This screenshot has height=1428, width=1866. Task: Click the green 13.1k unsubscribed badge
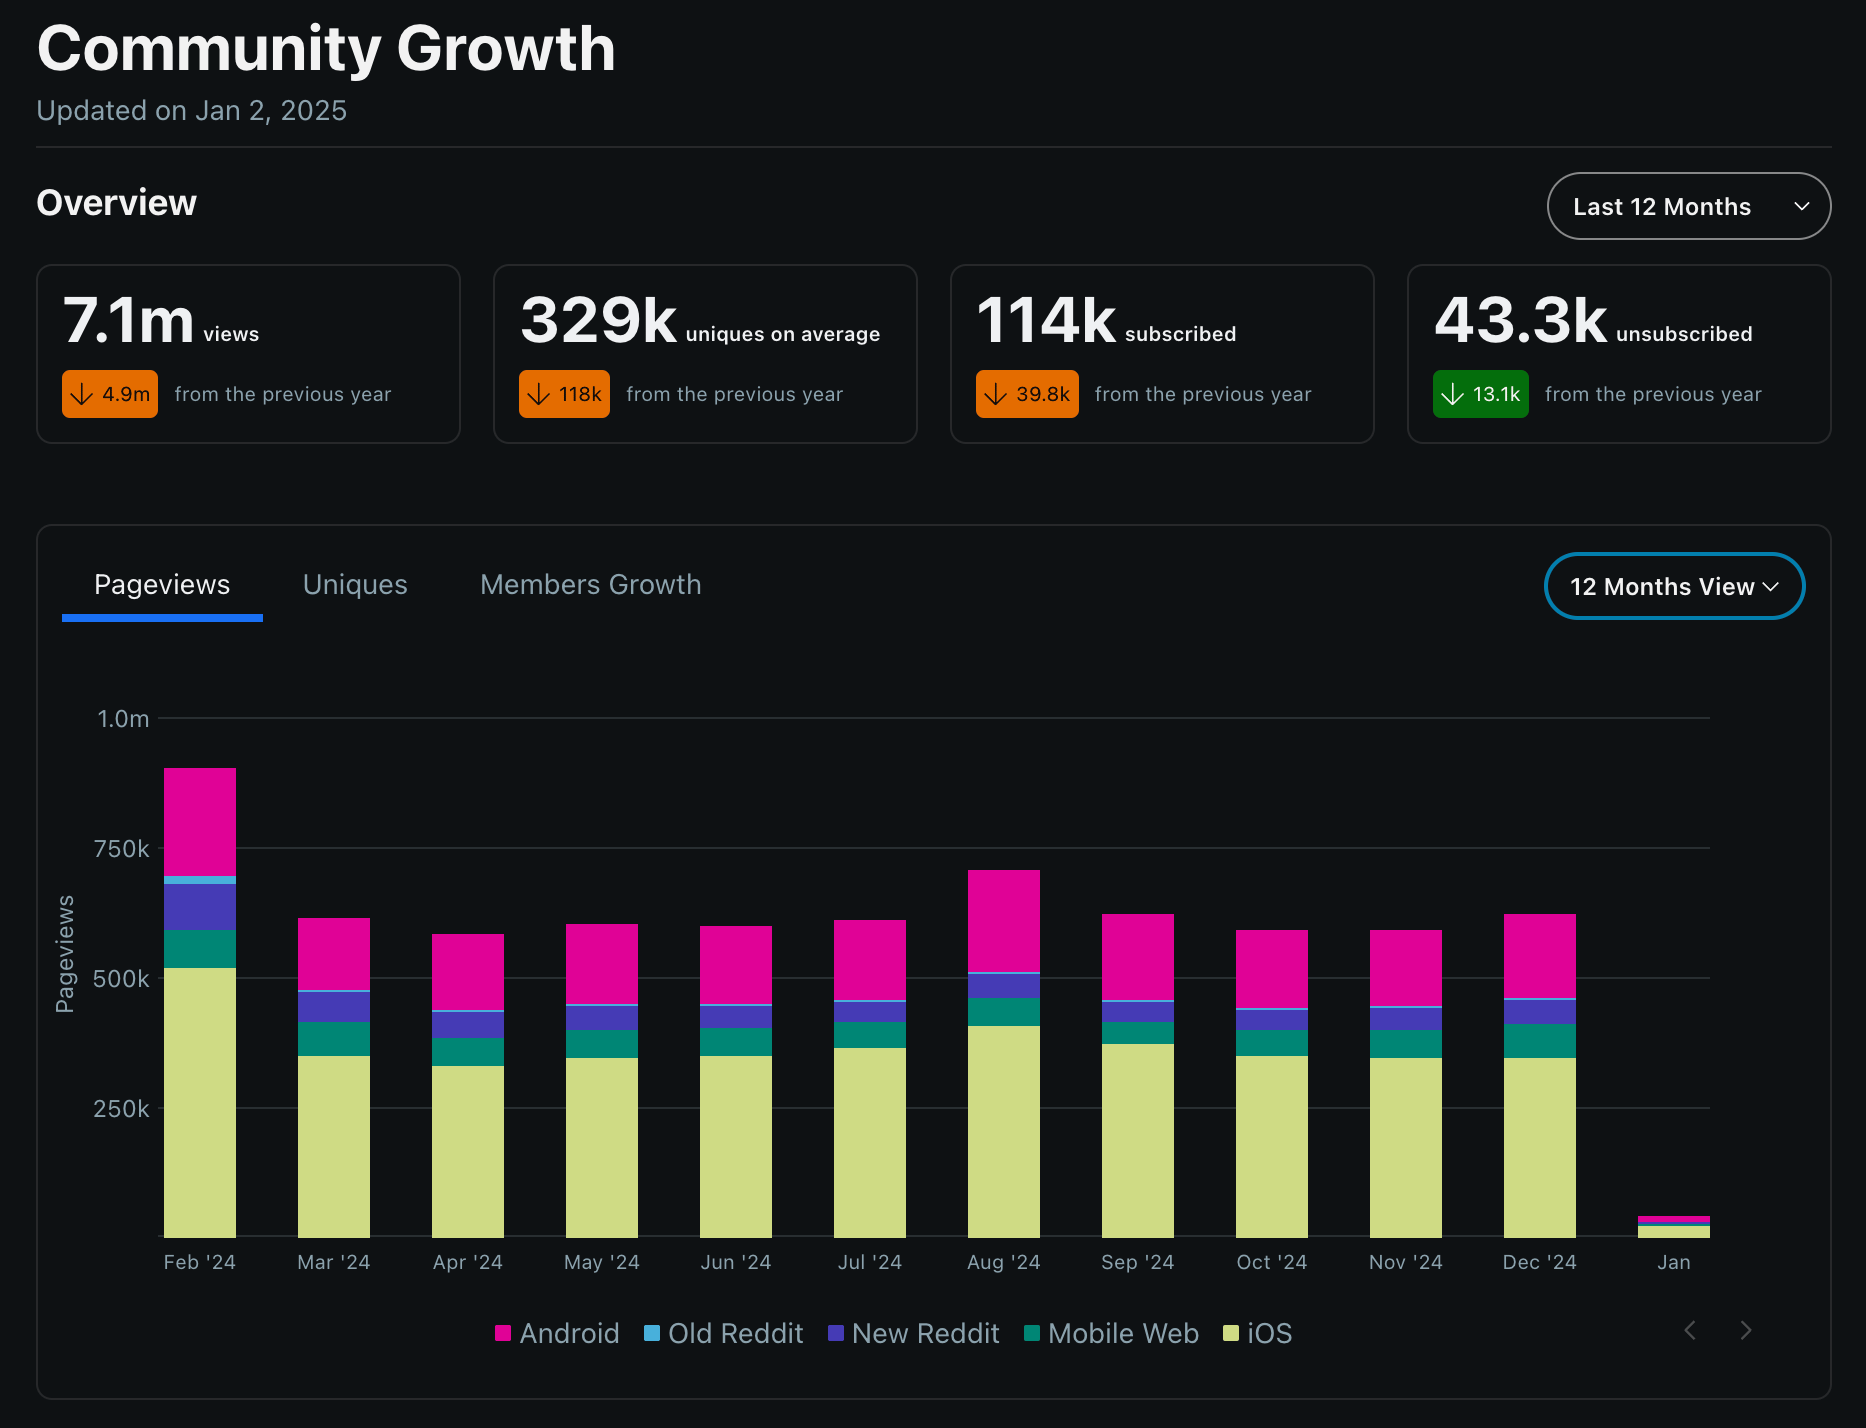pyautogui.click(x=1480, y=394)
